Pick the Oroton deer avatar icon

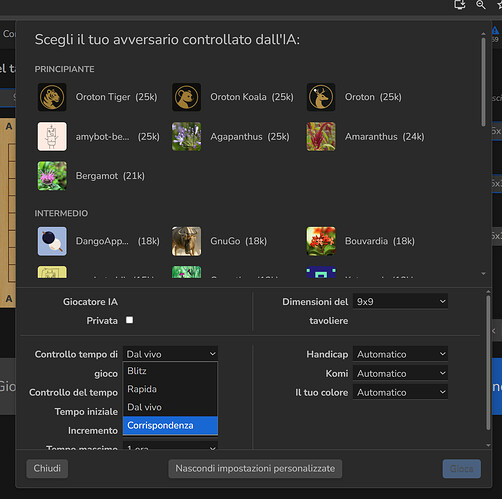click(321, 97)
